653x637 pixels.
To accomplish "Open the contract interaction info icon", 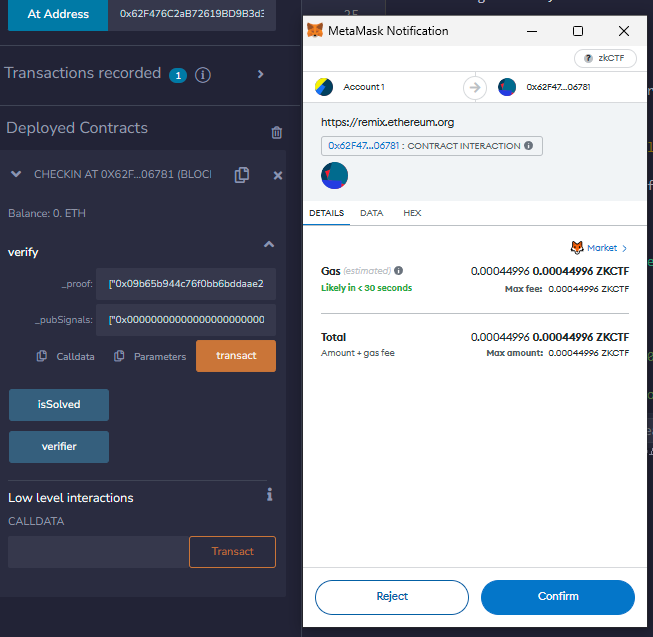I will pos(528,146).
